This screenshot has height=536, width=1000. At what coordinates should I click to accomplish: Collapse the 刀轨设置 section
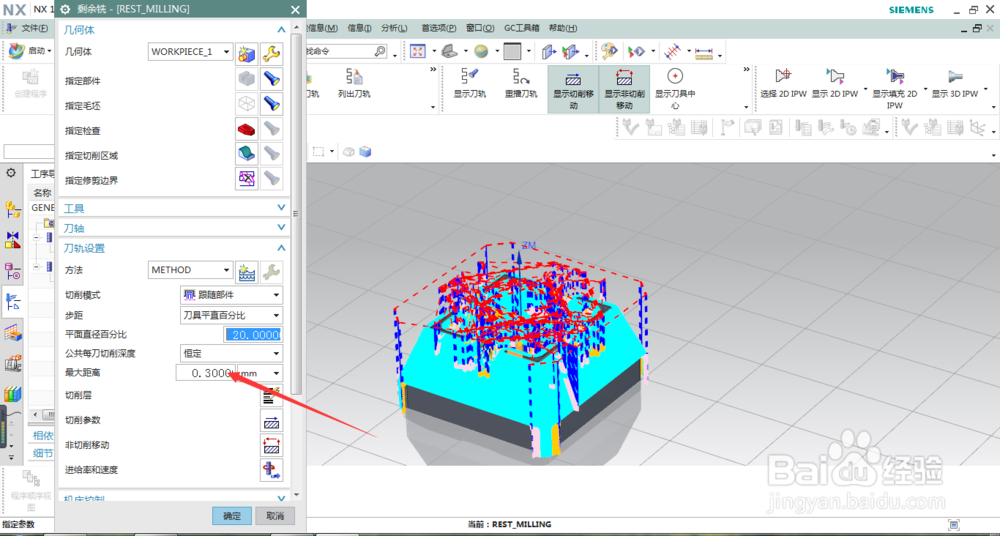pyautogui.click(x=281, y=248)
